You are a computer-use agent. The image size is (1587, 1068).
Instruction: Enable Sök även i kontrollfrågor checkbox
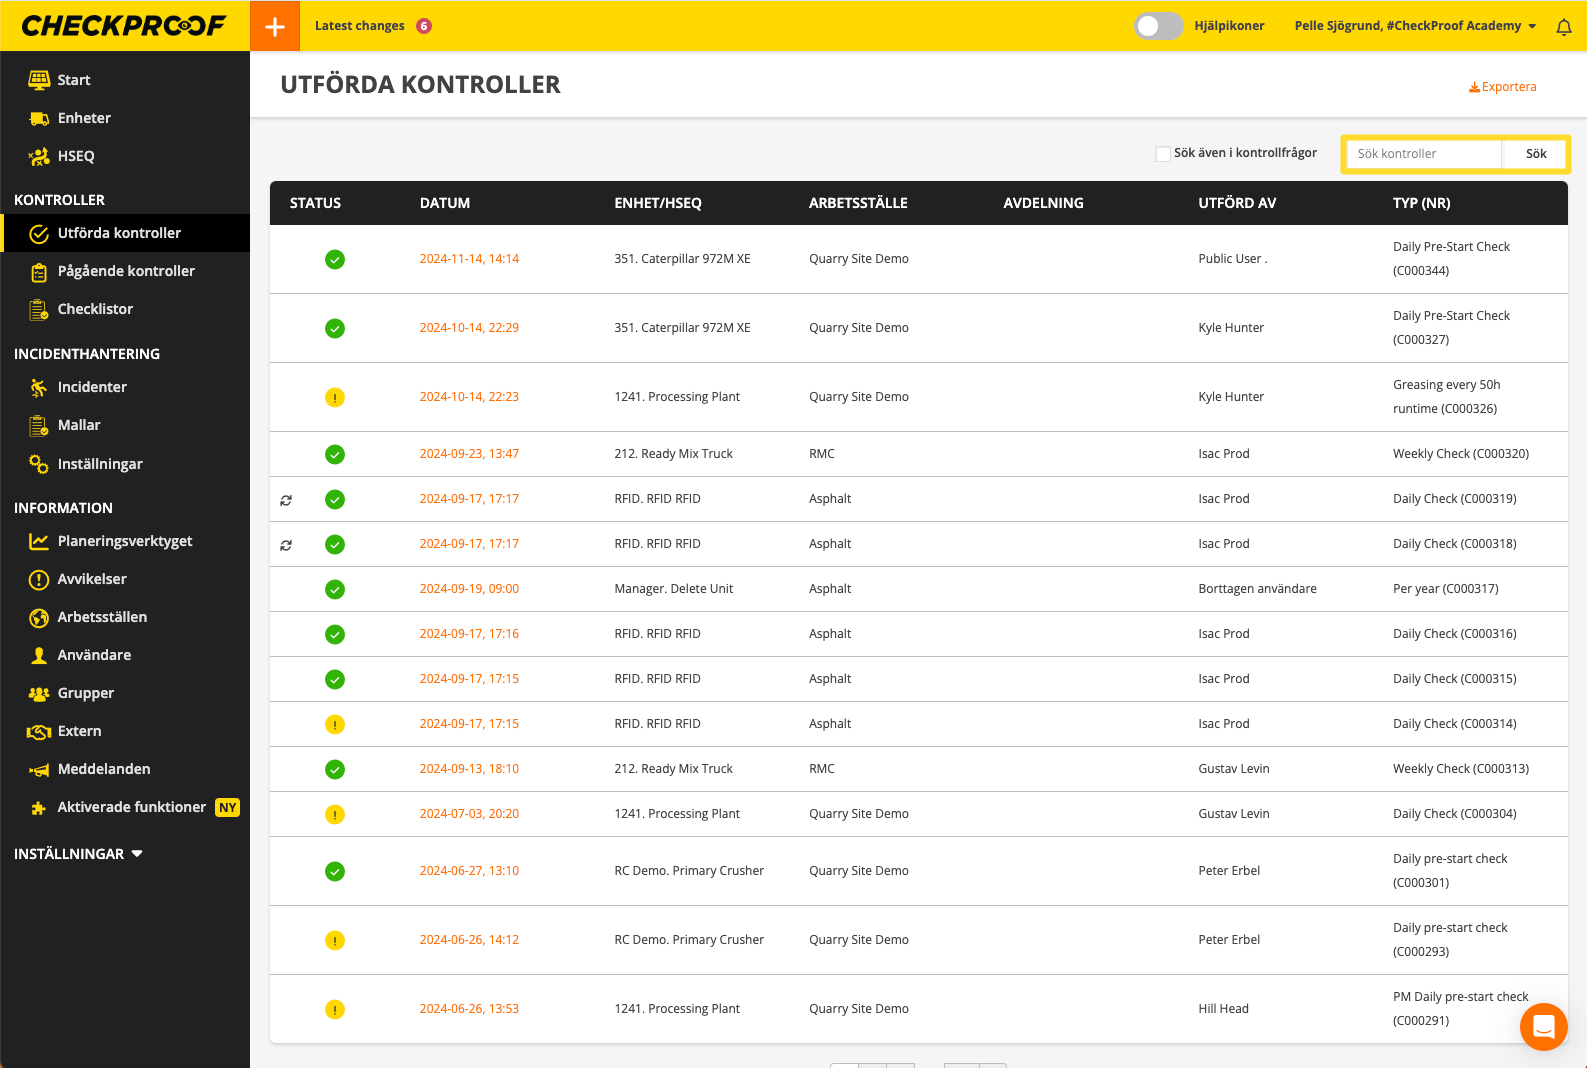point(1162,154)
